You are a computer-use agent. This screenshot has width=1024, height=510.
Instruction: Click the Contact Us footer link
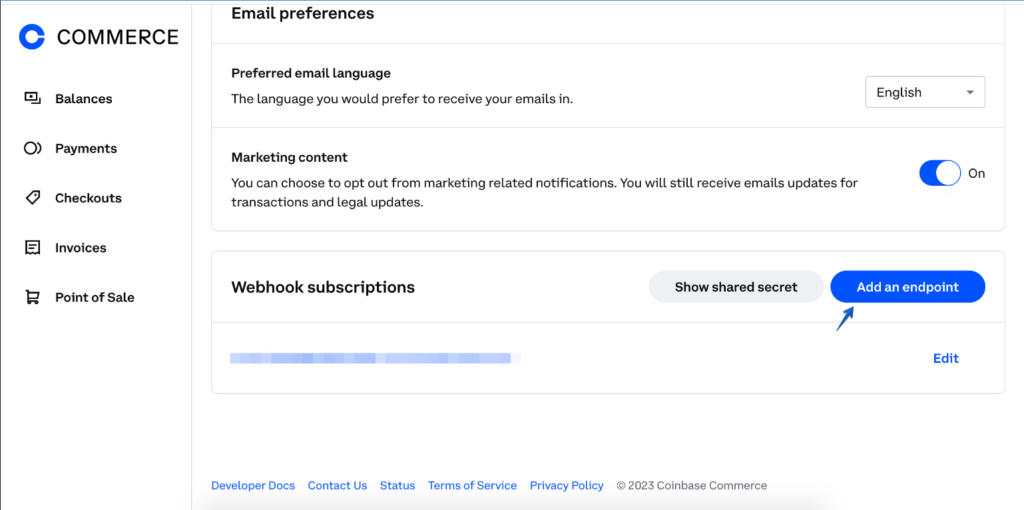337,485
